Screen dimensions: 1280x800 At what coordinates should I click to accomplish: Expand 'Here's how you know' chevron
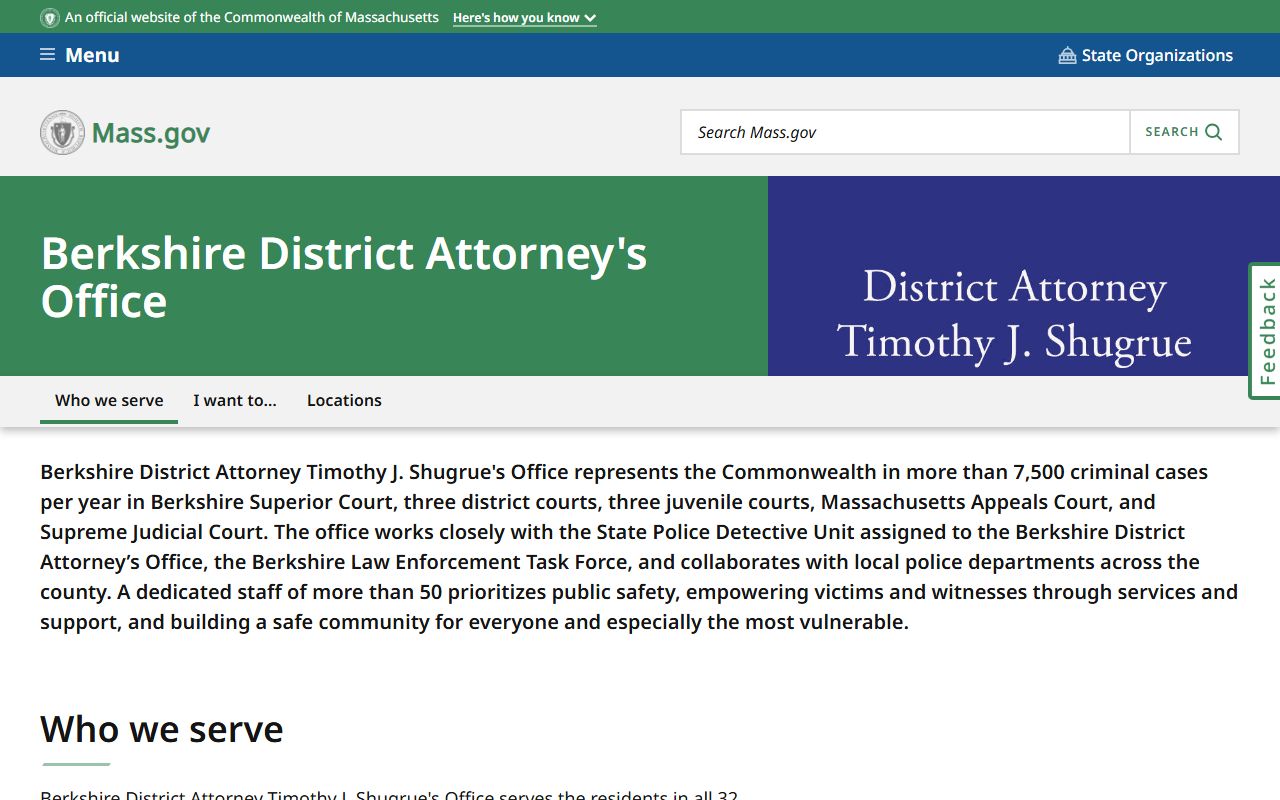coord(590,18)
